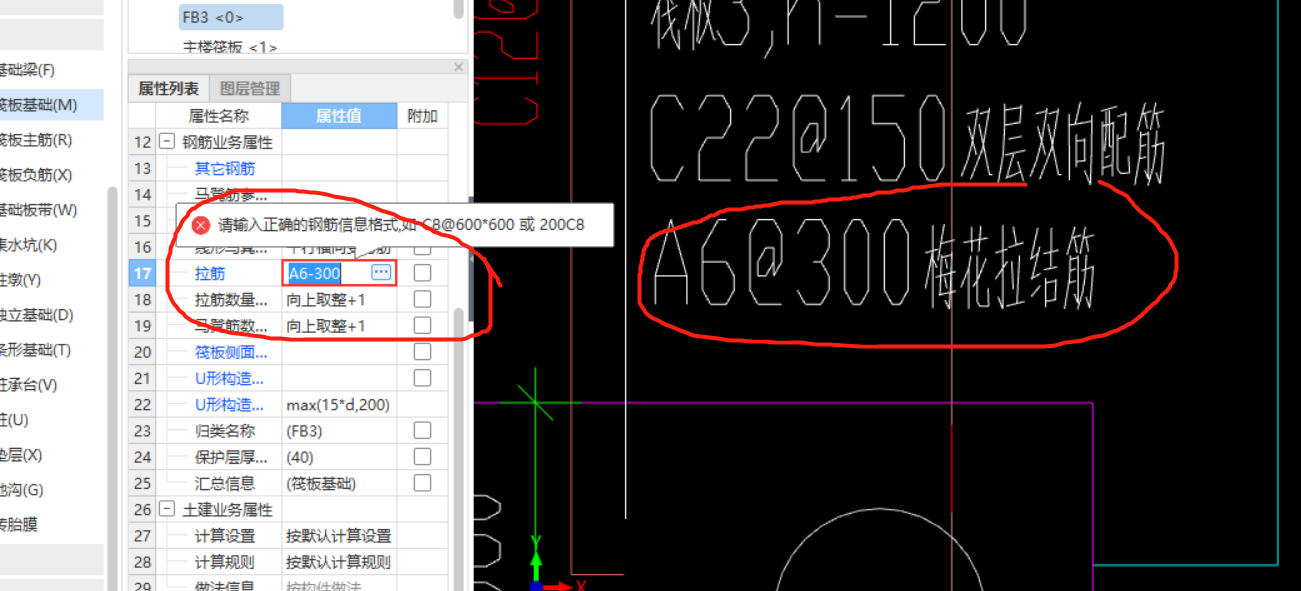Click the 梅花拉结筋 annotation in the drawing
The image size is (1301, 591).
click(x=1009, y=268)
